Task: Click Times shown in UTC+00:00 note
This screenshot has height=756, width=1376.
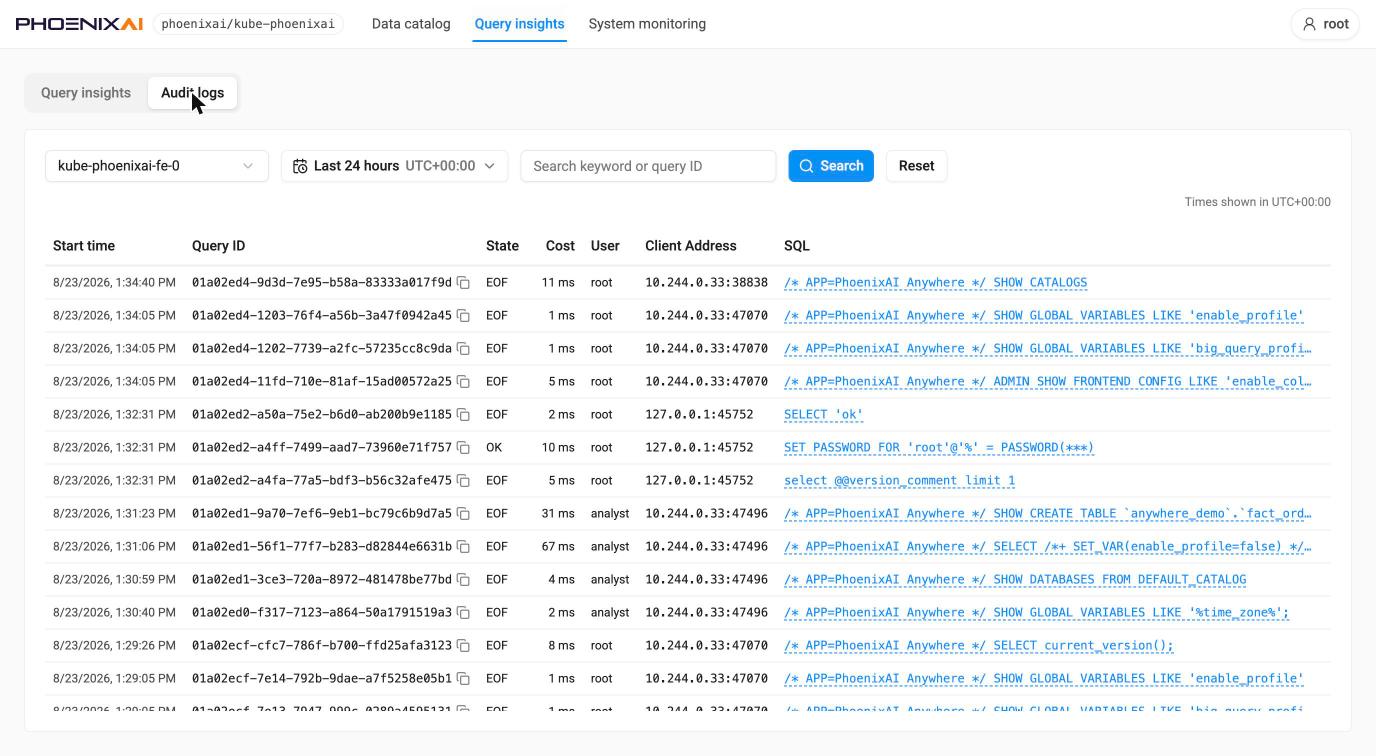Action: point(1258,202)
